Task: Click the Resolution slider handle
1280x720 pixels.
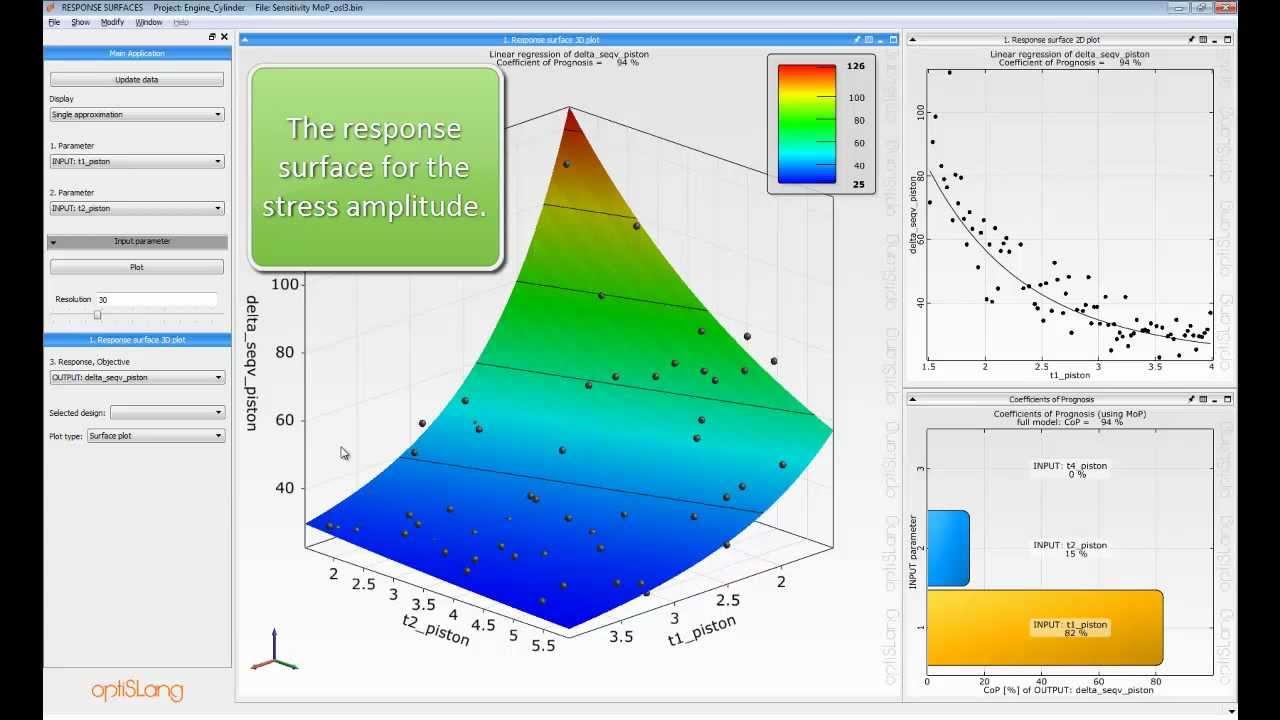Action: tap(97, 315)
